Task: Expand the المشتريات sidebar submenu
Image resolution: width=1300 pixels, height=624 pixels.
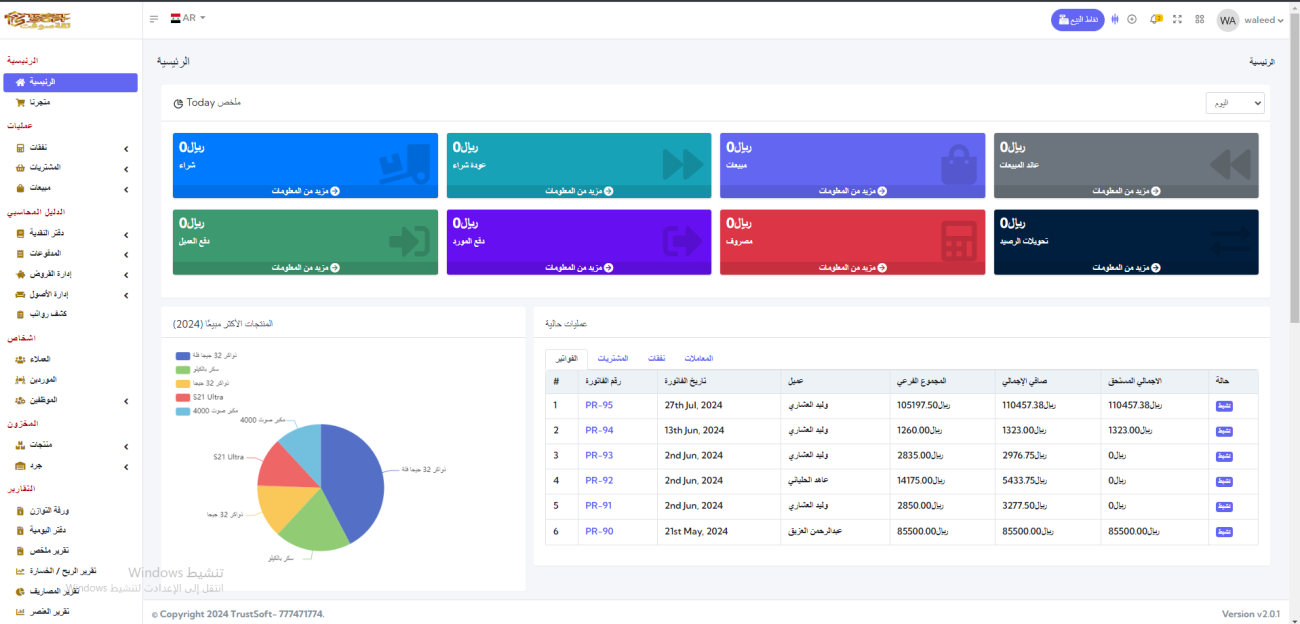Action: tap(70, 167)
